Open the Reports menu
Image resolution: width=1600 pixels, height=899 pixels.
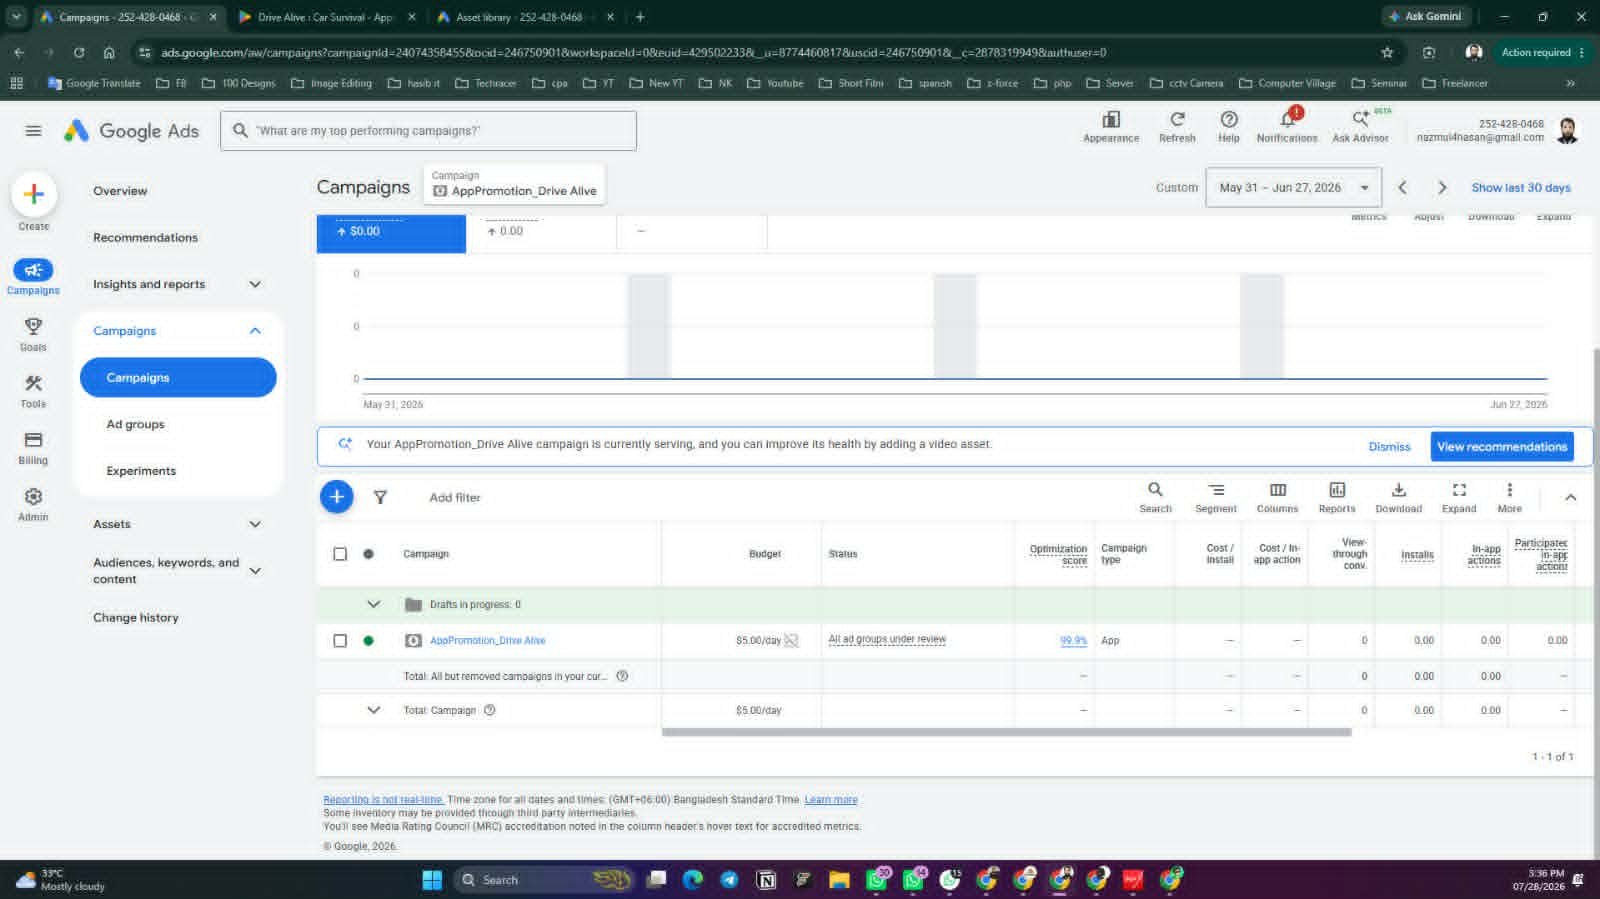1337,497
